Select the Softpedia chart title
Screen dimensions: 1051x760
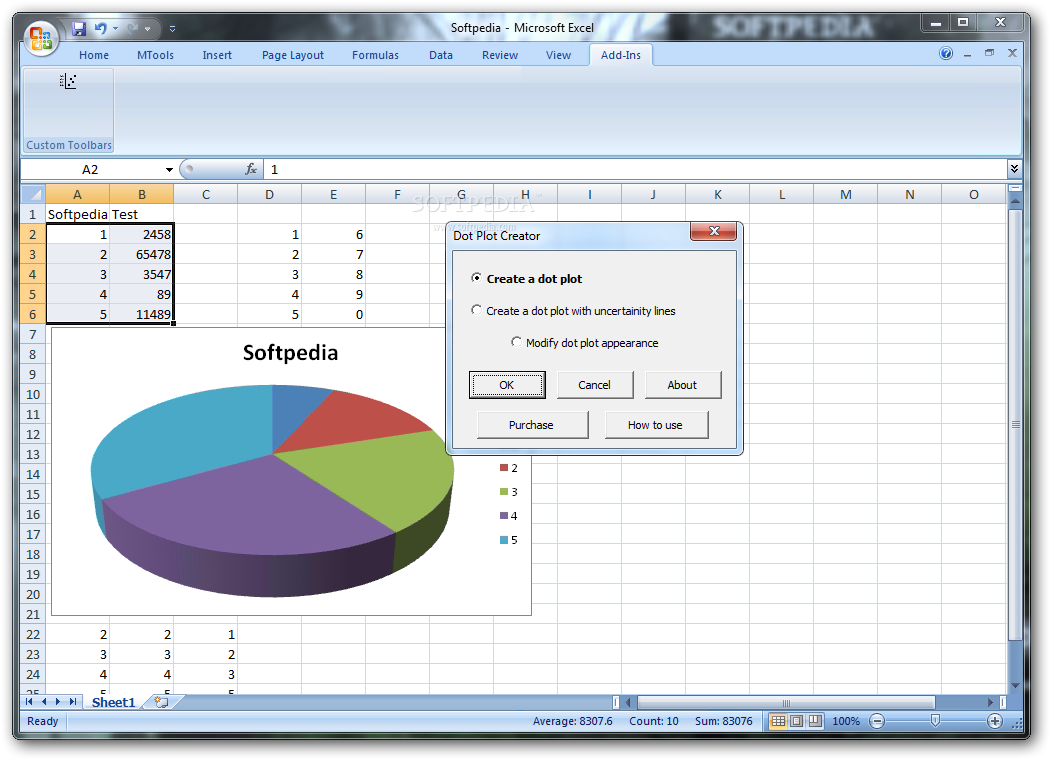coord(290,353)
